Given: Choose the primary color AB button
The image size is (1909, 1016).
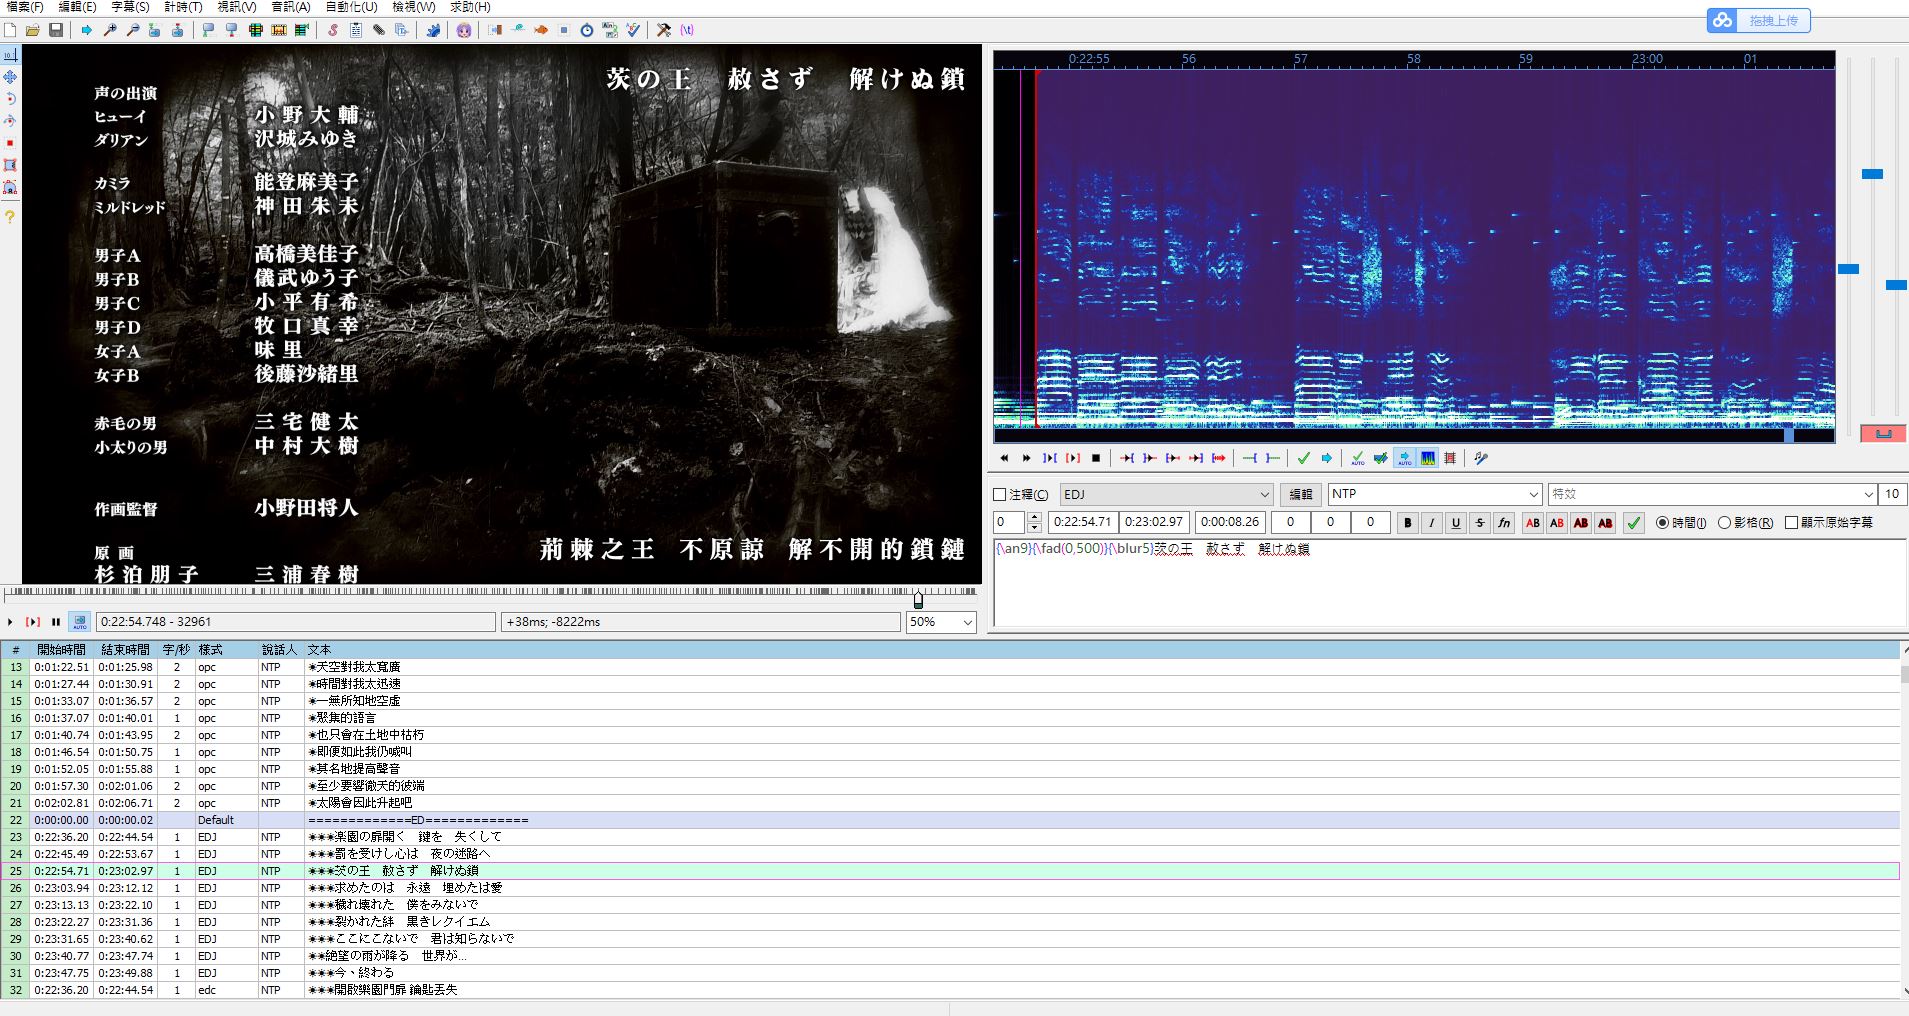Looking at the screenshot, I should [x=1533, y=522].
